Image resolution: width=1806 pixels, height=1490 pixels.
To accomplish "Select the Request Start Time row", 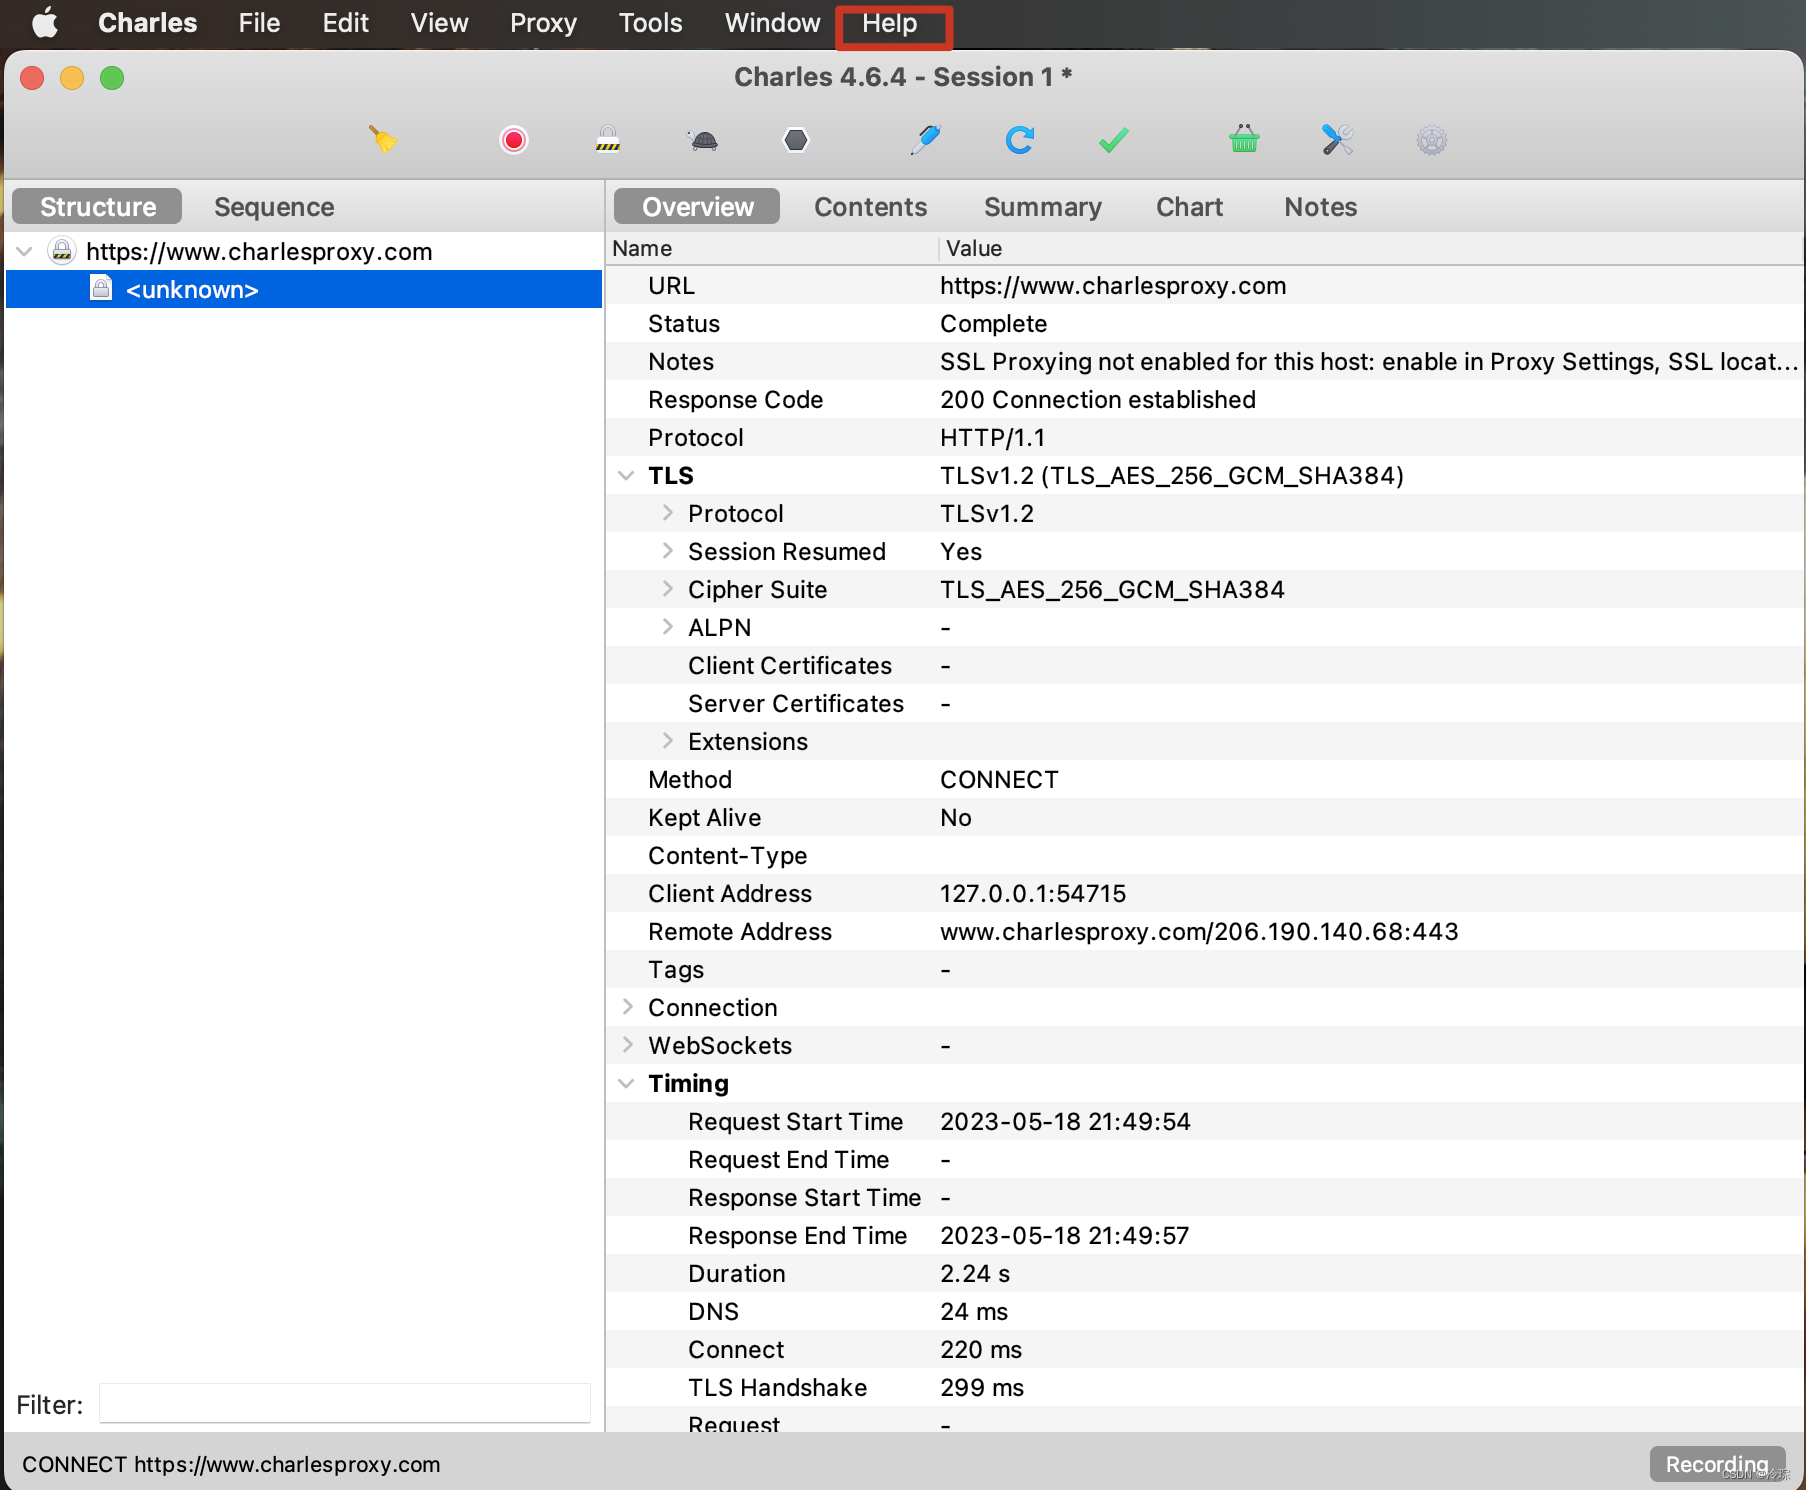I will [x=1205, y=1121].
